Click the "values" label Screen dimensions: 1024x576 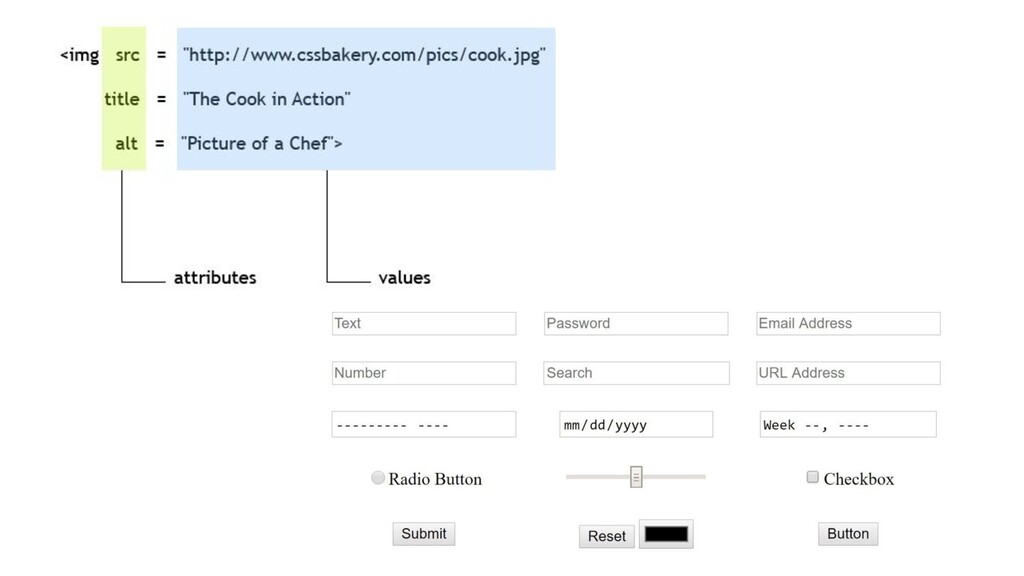click(404, 278)
